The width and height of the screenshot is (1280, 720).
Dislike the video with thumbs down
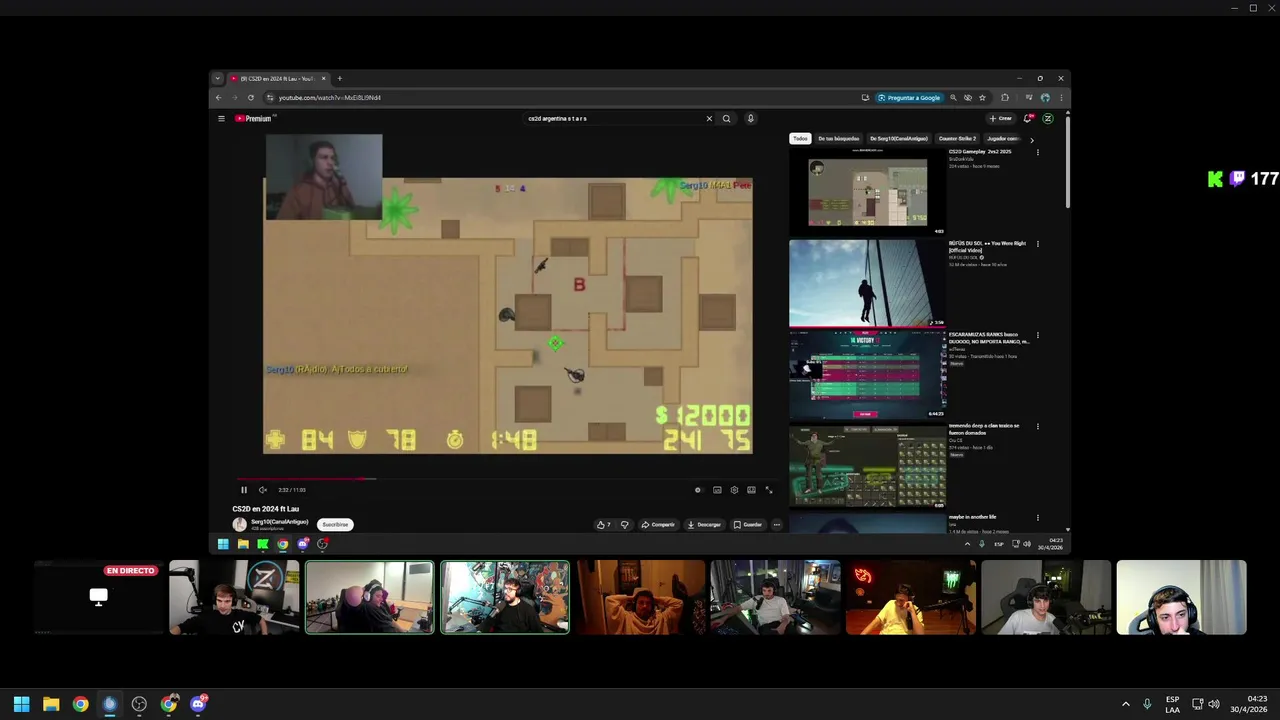coord(624,524)
